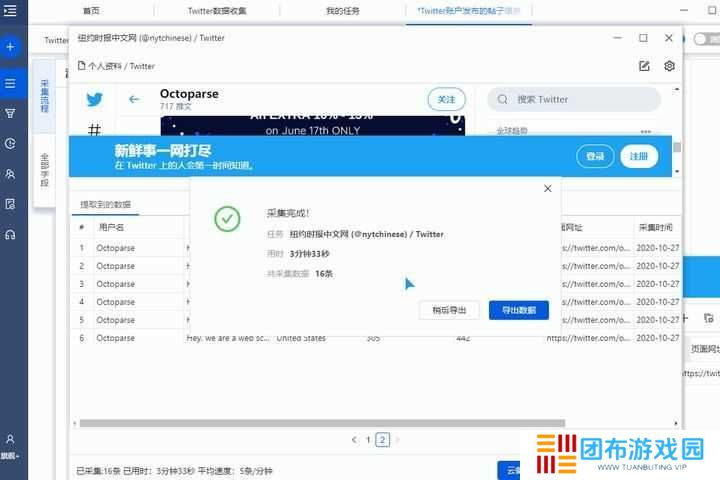The height and width of the screenshot is (480, 720).
Task: Switch to Twitter数据收集 tab
Action: (x=217, y=11)
